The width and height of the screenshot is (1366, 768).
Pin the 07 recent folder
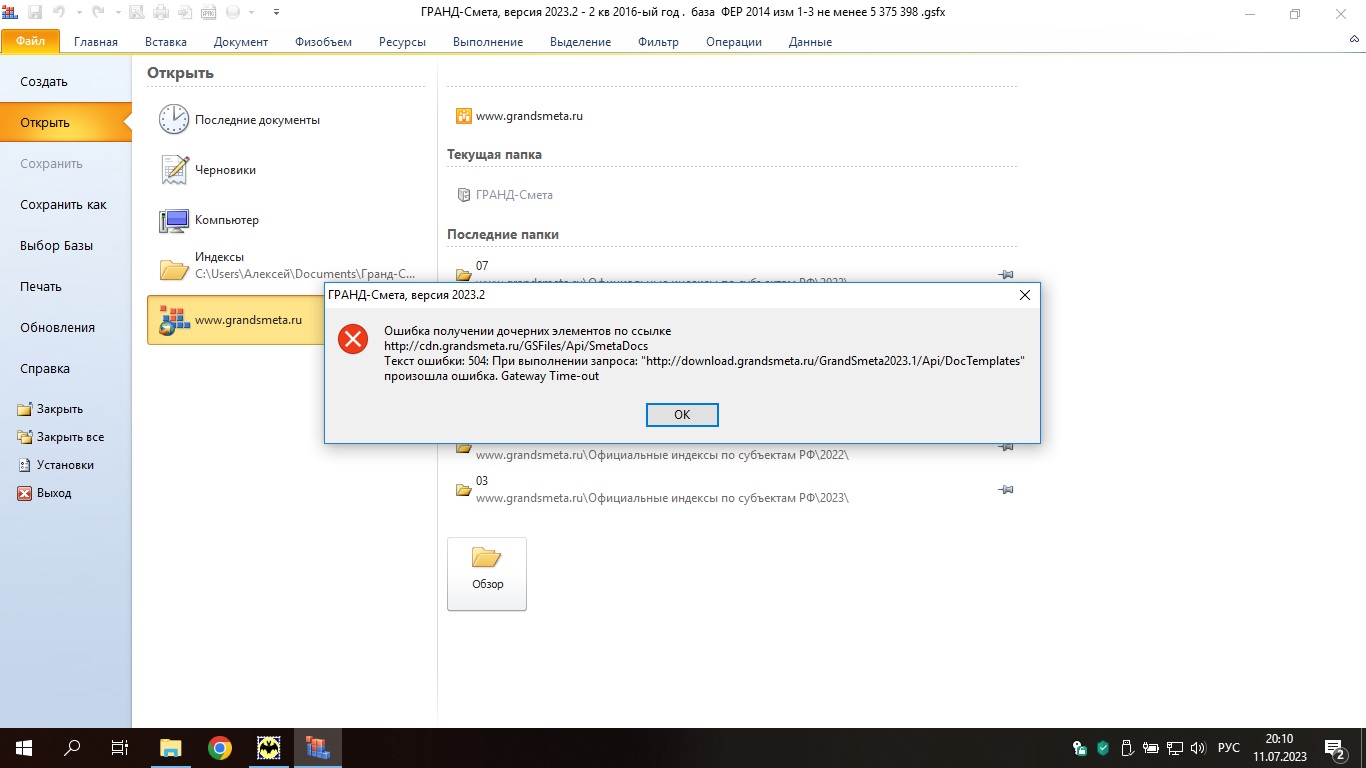click(x=1006, y=274)
